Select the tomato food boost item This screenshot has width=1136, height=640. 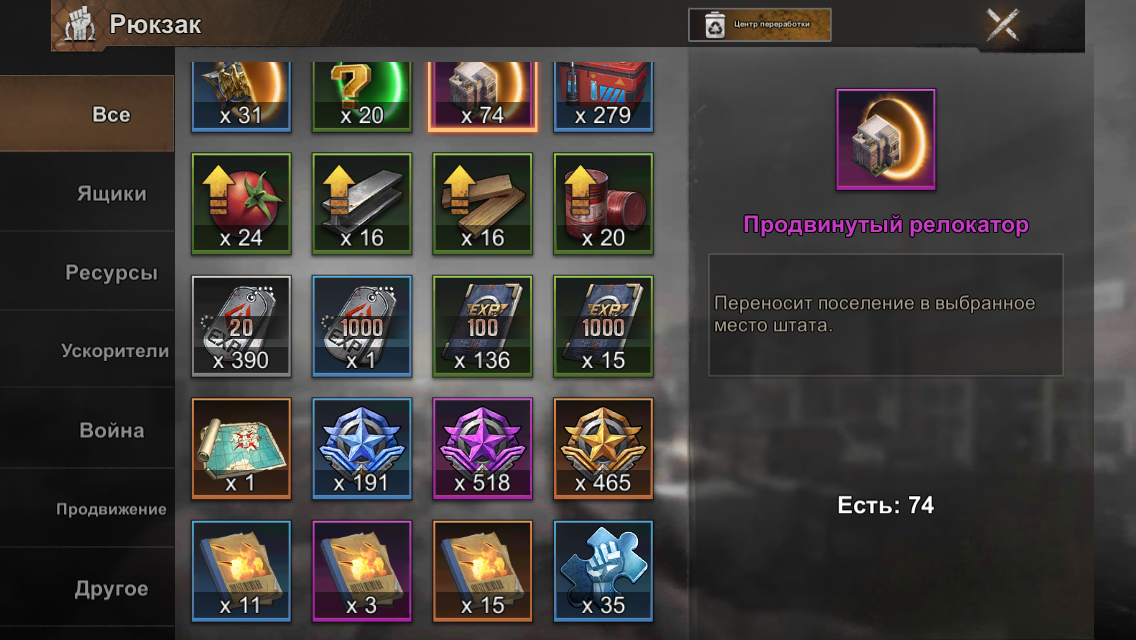coord(241,204)
